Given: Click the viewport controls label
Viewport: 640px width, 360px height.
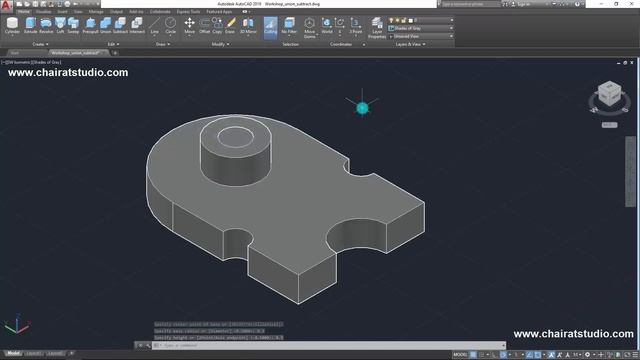Looking at the screenshot, I should (32, 62).
